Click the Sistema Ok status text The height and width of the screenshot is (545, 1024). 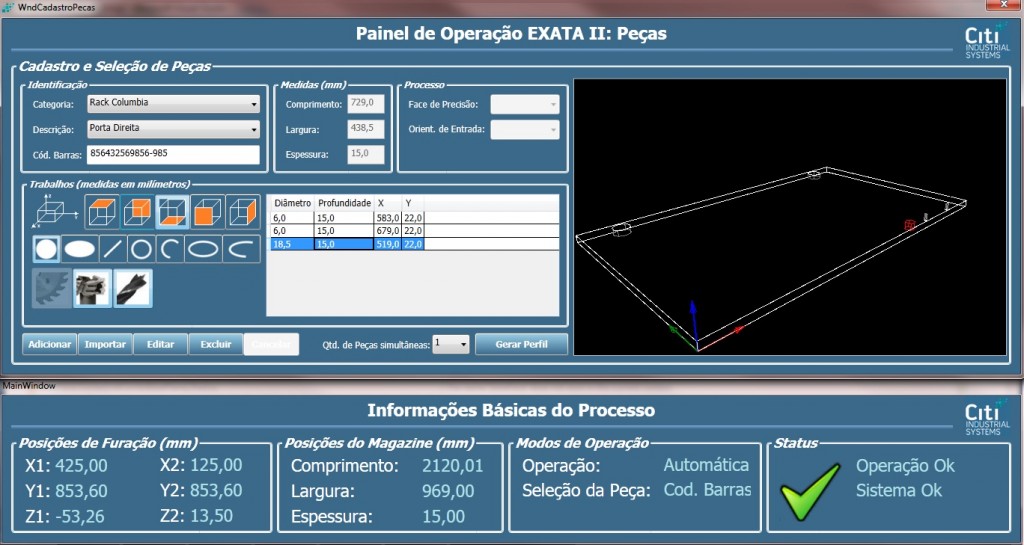[x=899, y=491]
